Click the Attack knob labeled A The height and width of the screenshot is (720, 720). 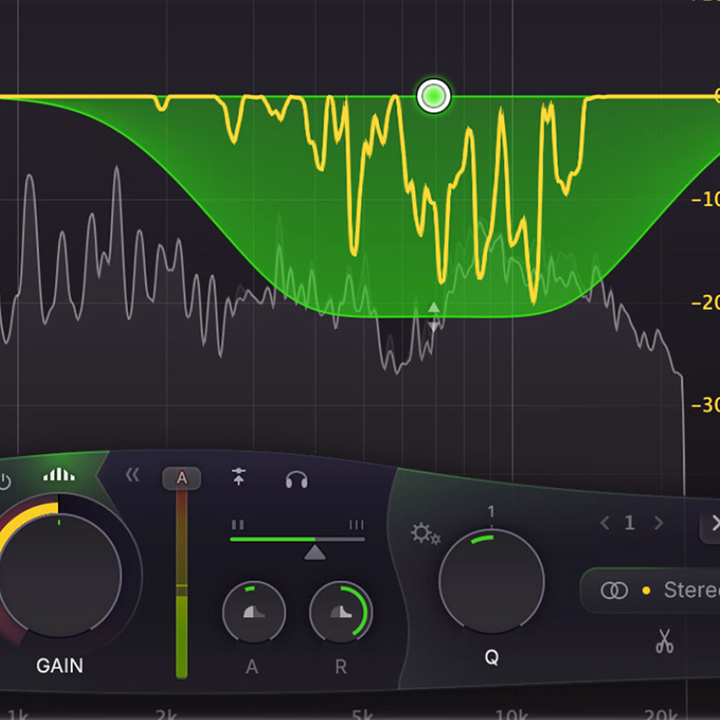pos(253,612)
